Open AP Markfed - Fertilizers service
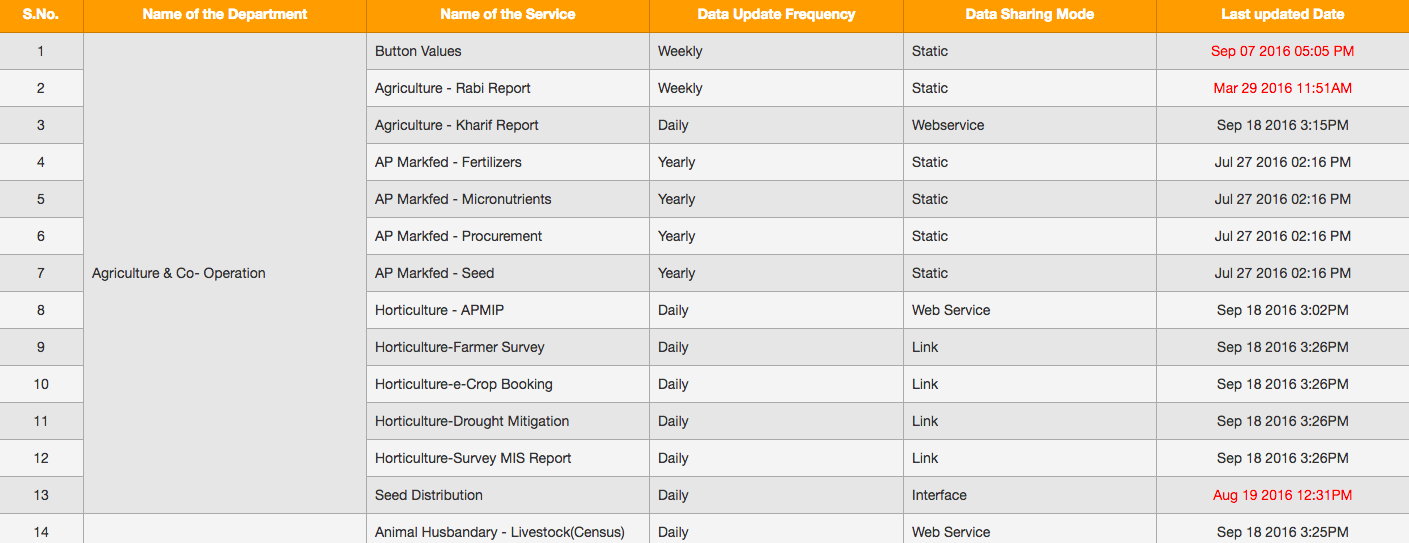Viewport: 1409px width, 543px height. [x=448, y=162]
